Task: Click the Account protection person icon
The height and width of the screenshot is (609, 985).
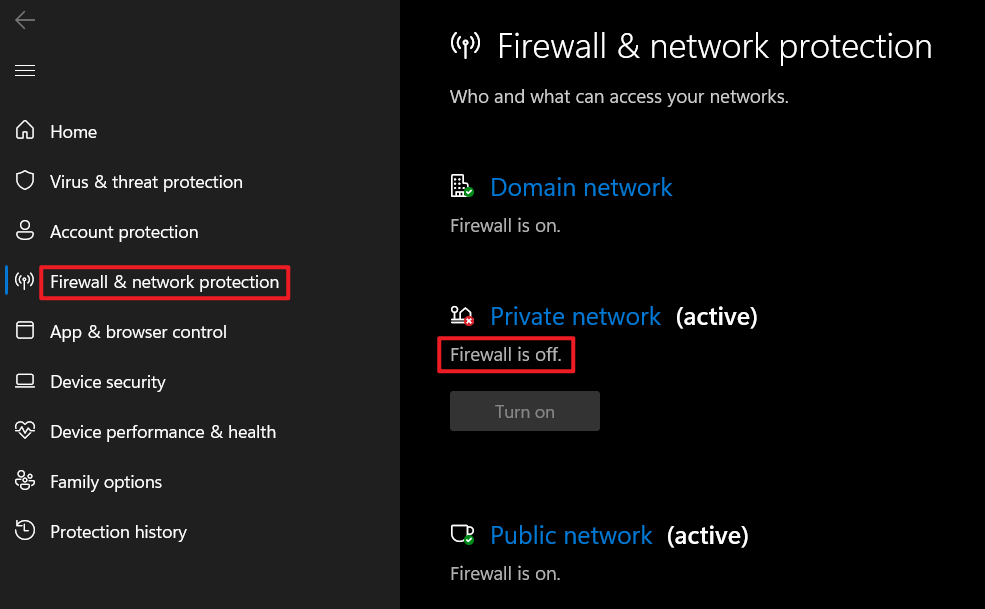Action: point(26,231)
